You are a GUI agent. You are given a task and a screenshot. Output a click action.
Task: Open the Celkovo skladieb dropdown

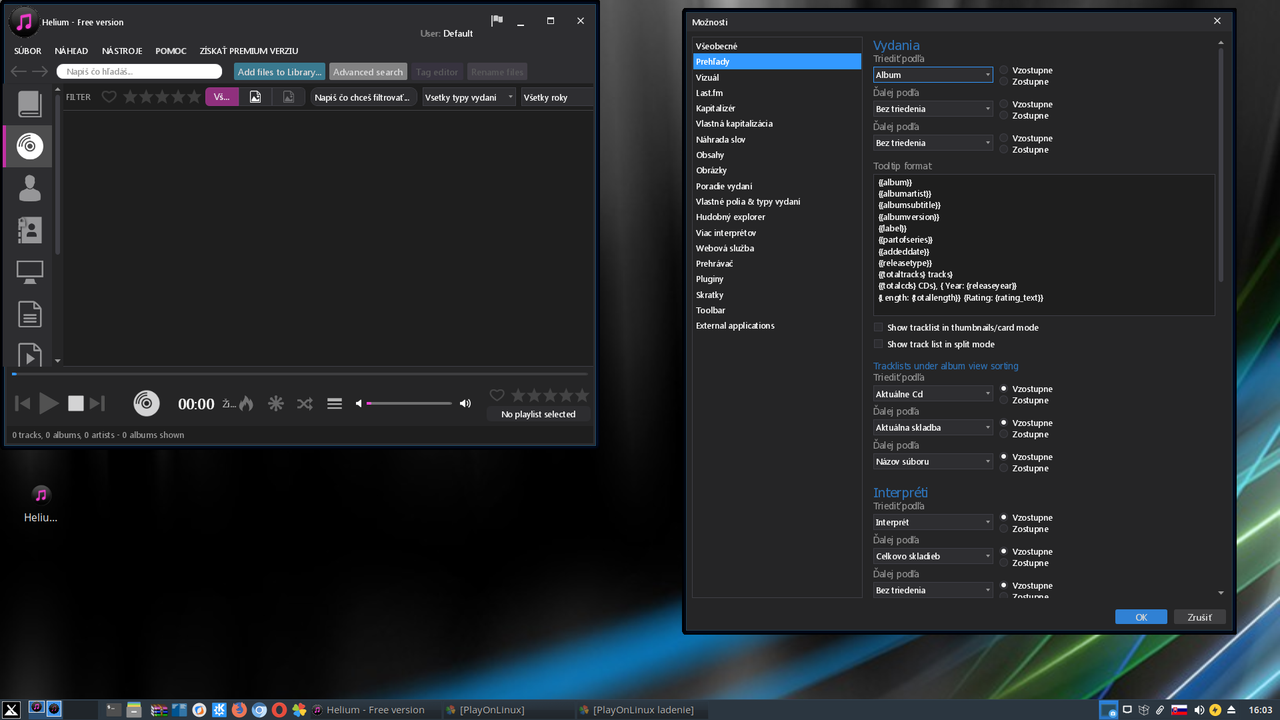(x=933, y=556)
